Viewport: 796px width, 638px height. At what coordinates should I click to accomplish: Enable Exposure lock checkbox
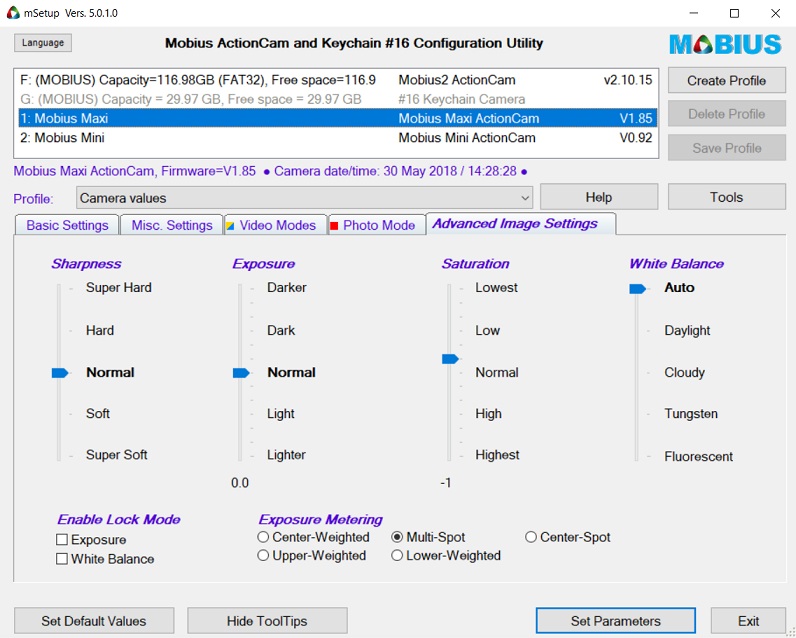(63, 540)
